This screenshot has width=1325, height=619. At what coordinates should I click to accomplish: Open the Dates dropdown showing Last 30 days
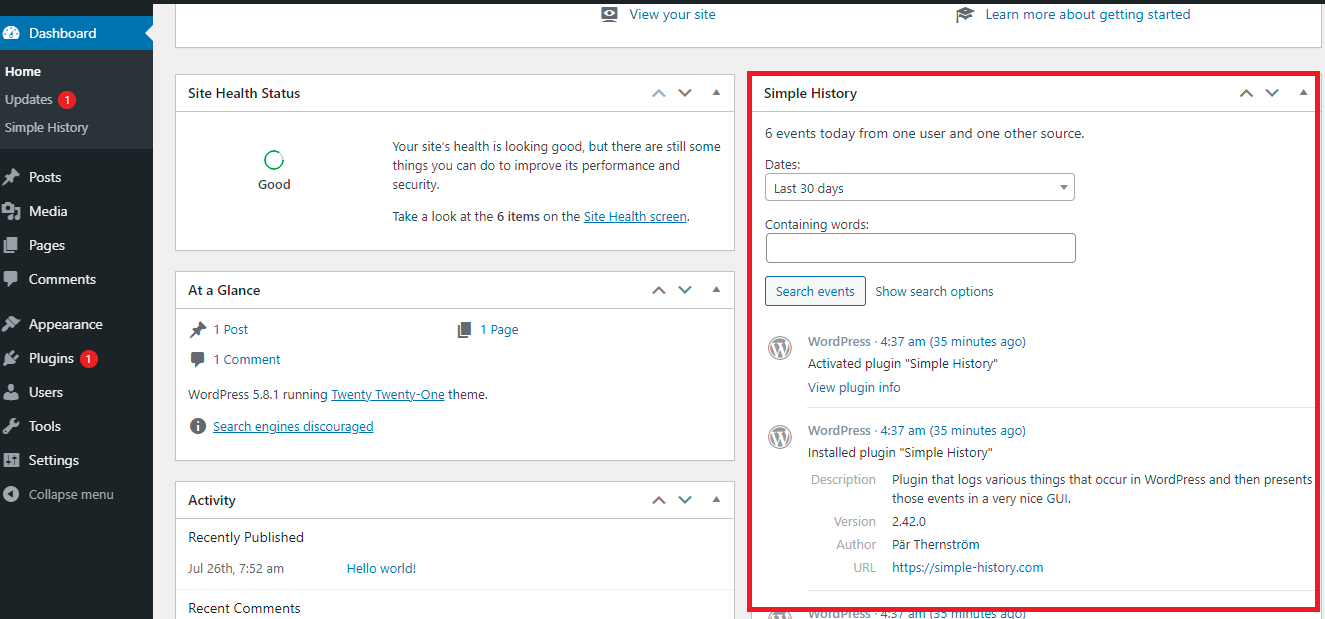tap(920, 188)
